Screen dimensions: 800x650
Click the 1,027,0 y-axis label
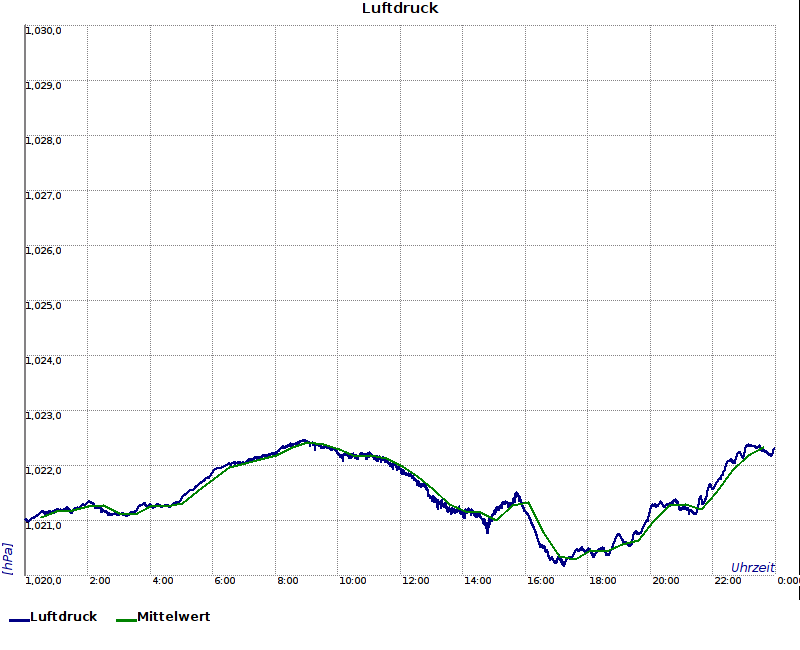[43, 196]
